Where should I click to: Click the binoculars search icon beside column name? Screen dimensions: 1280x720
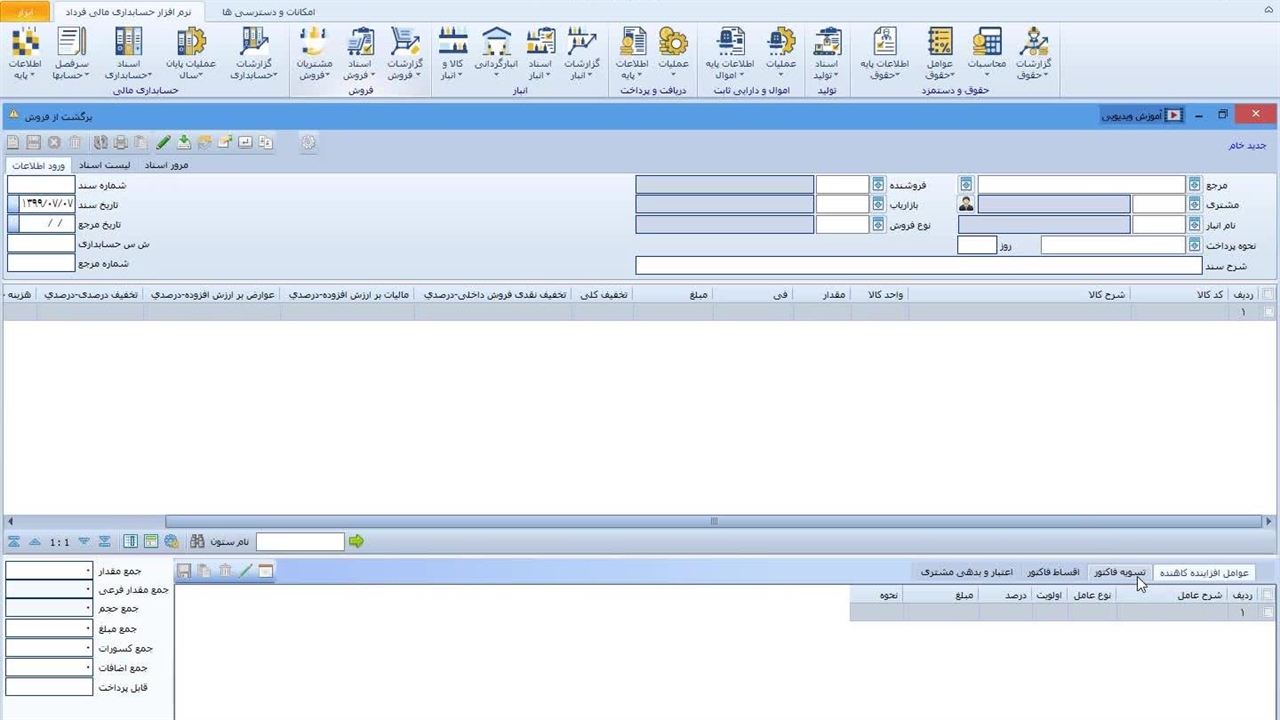(197, 542)
